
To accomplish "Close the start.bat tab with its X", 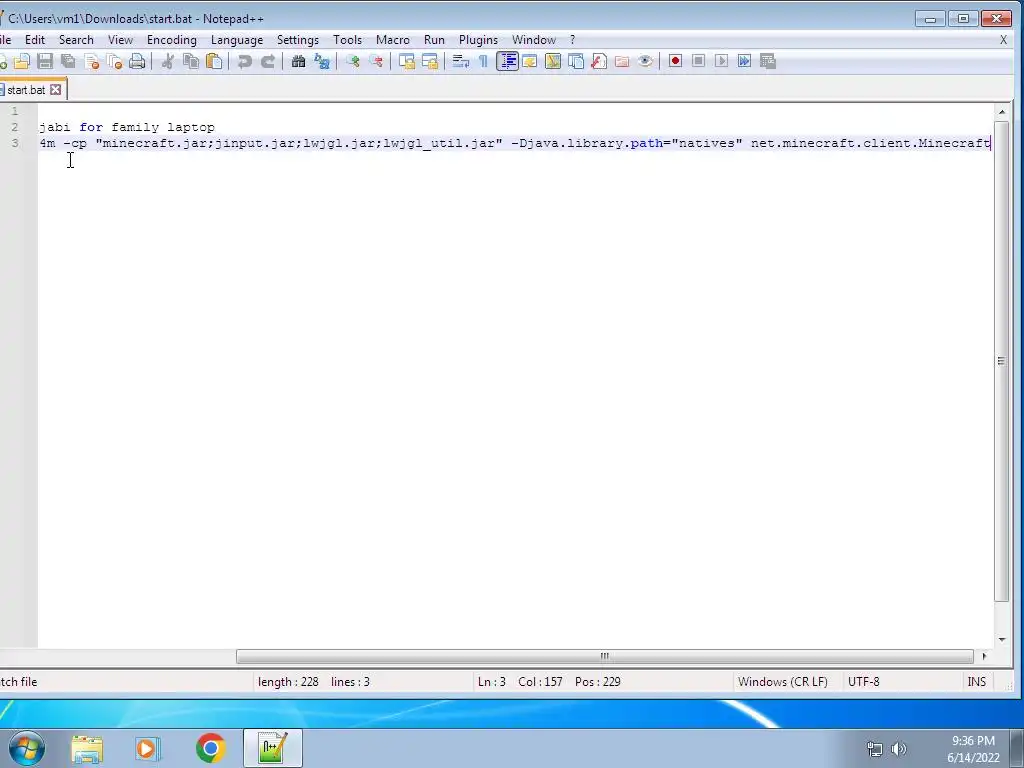I will (x=56, y=89).
